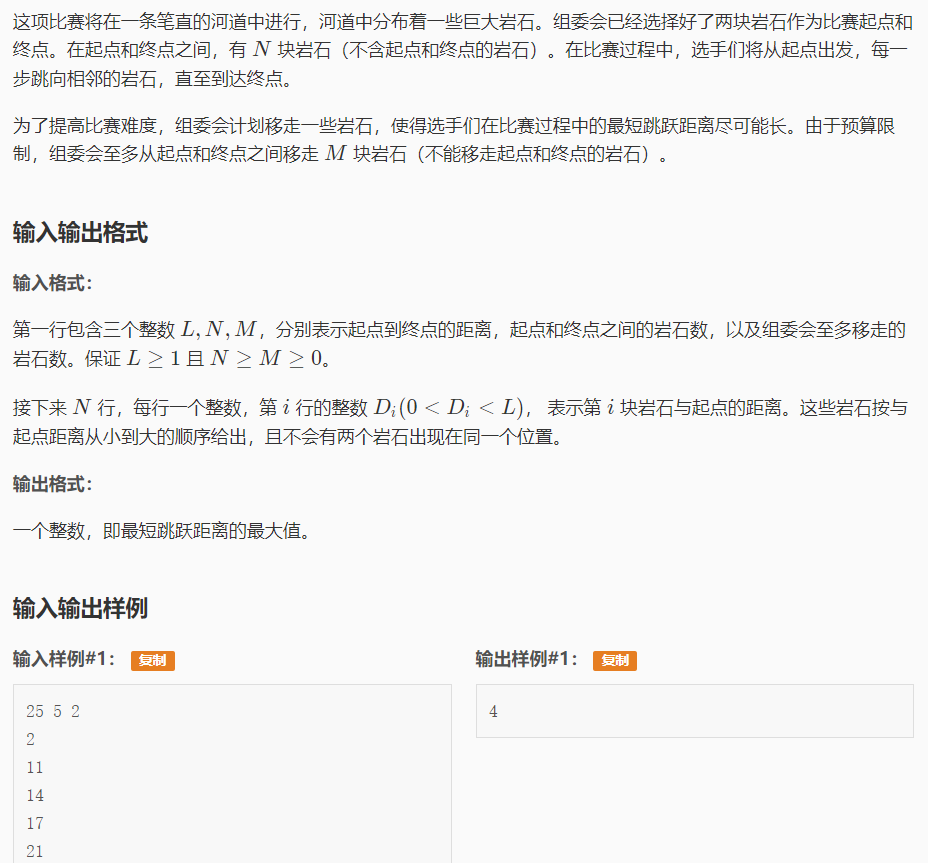Click the sample input value 21
928x863 pixels.
point(34,851)
